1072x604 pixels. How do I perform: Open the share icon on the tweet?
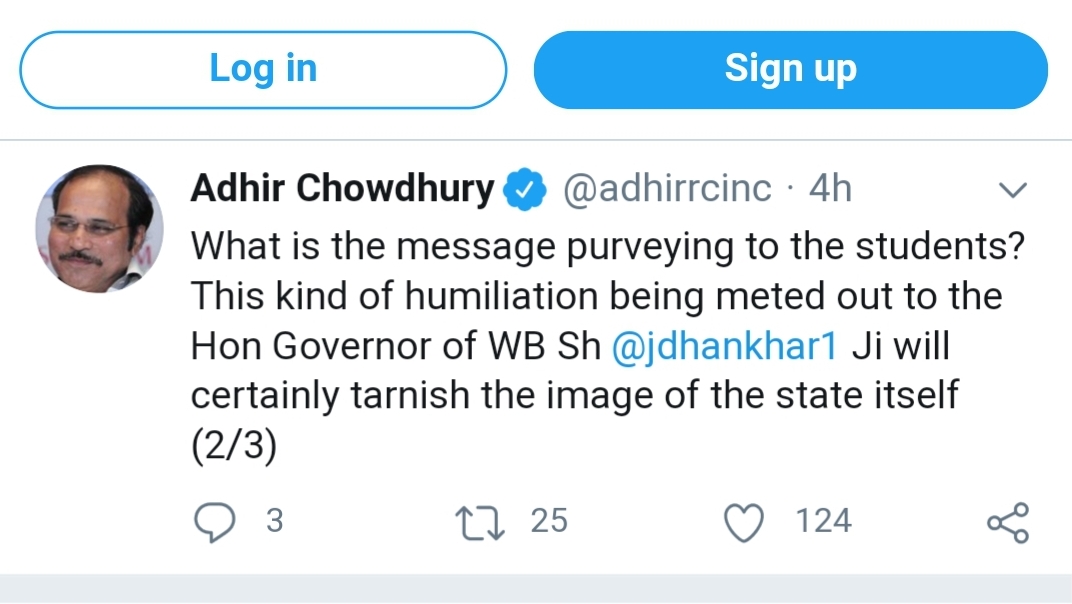[x=1007, y=522]
